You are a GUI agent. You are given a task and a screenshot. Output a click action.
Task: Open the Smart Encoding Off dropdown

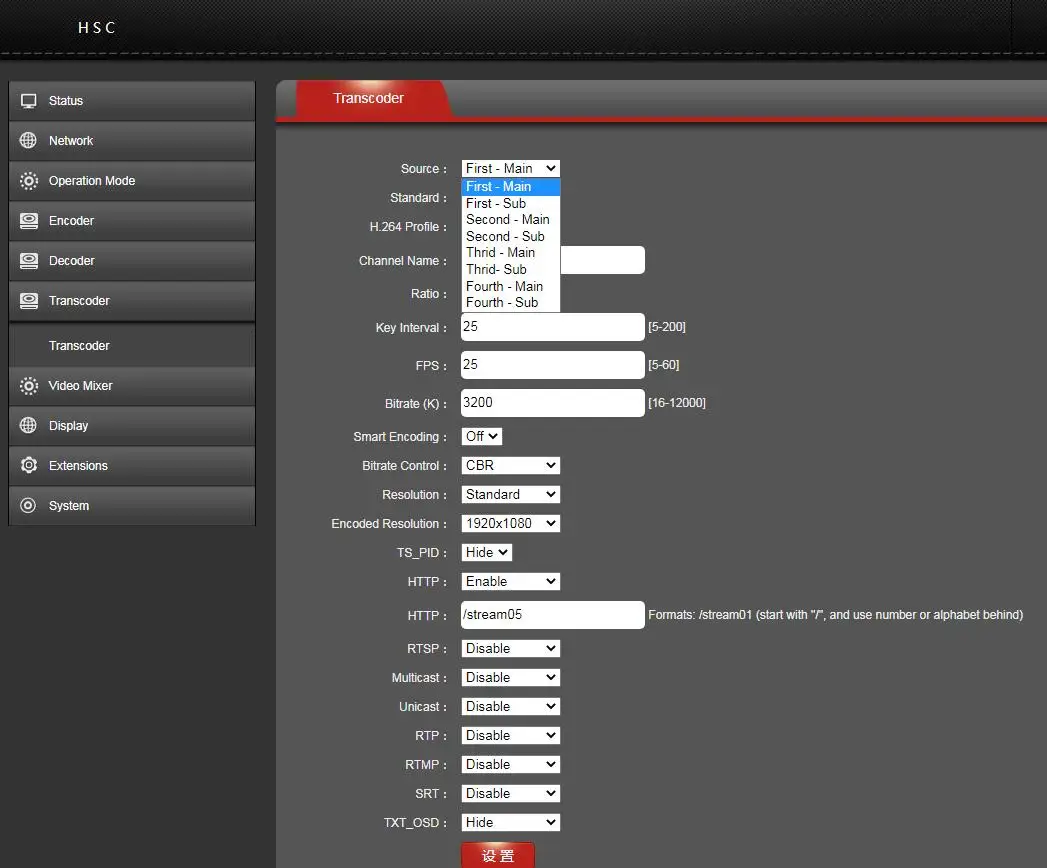pos(481,436)
